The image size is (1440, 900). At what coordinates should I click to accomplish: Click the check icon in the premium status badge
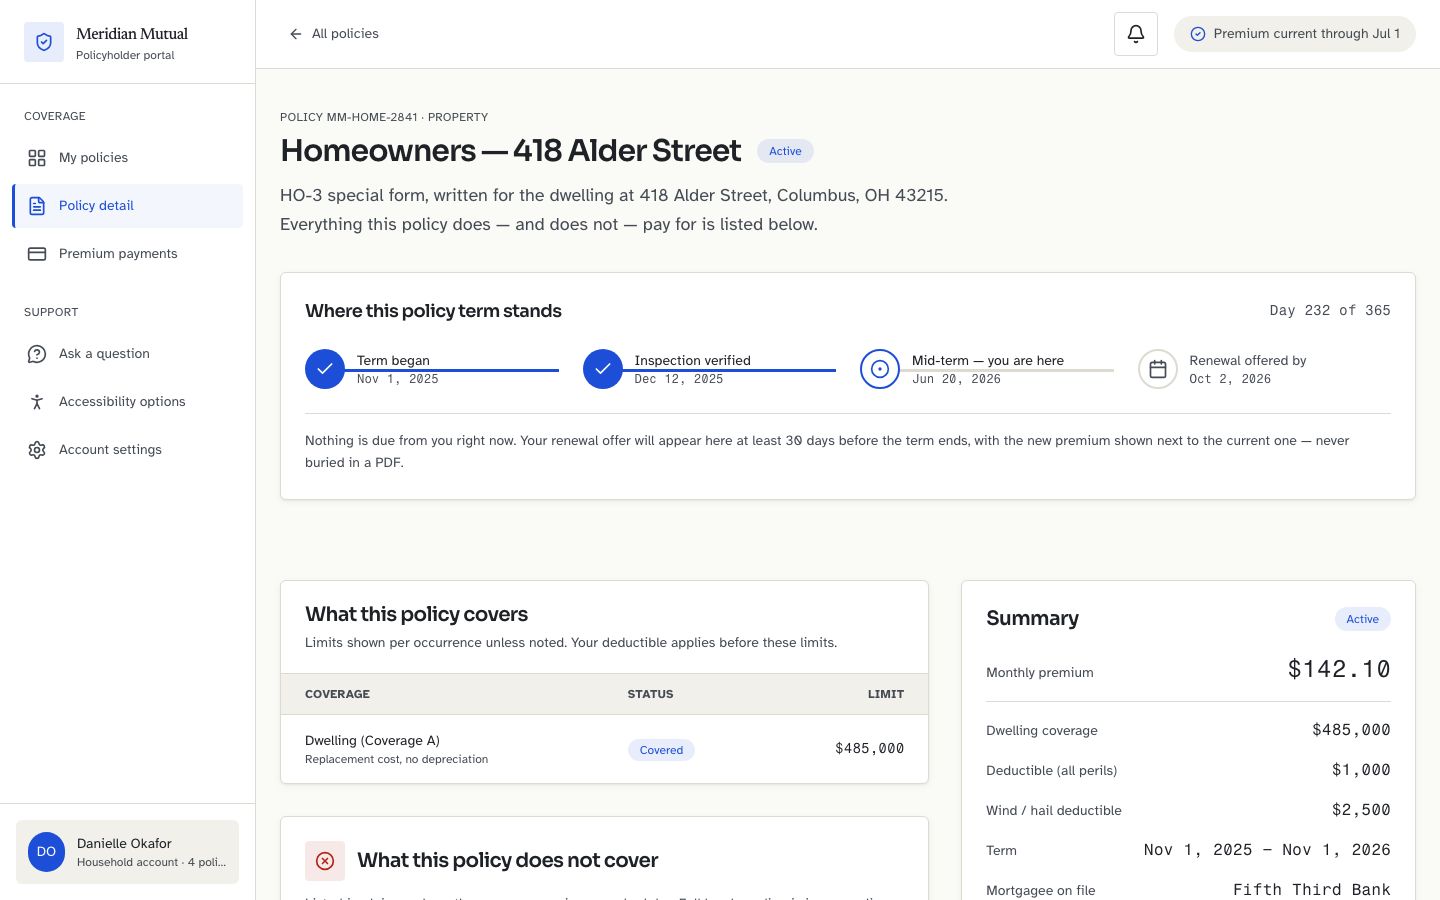(1198, 34)
